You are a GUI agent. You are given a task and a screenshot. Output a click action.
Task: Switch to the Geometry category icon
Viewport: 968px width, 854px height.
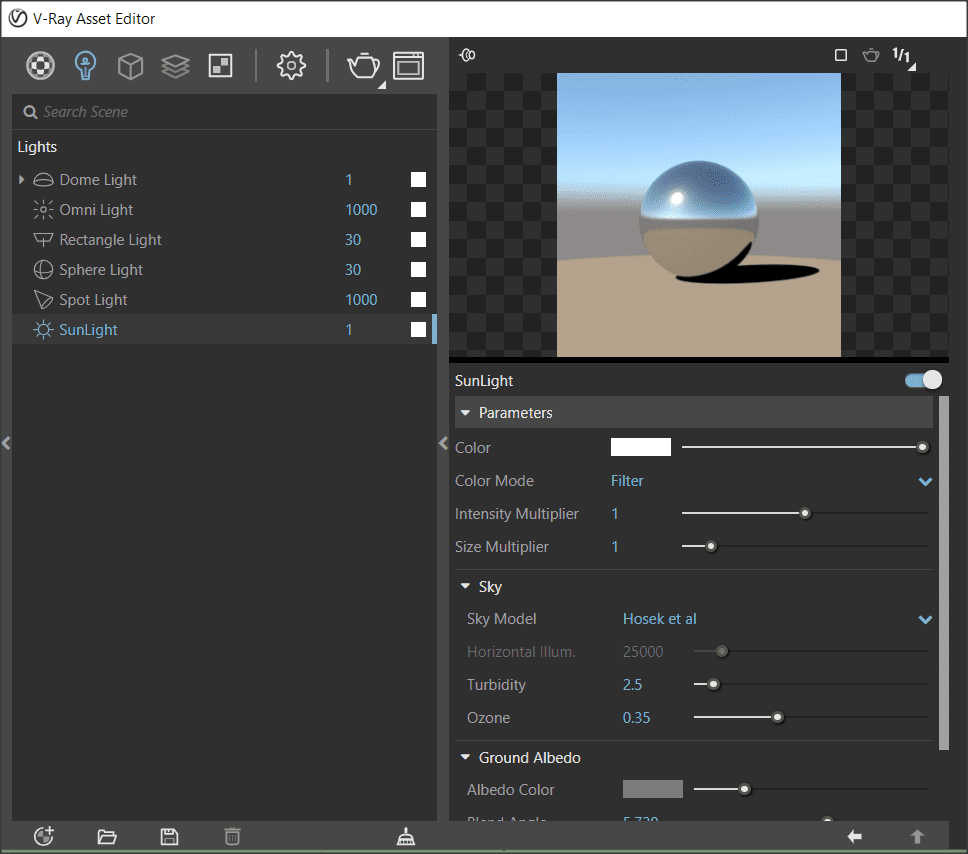point(131,66)
